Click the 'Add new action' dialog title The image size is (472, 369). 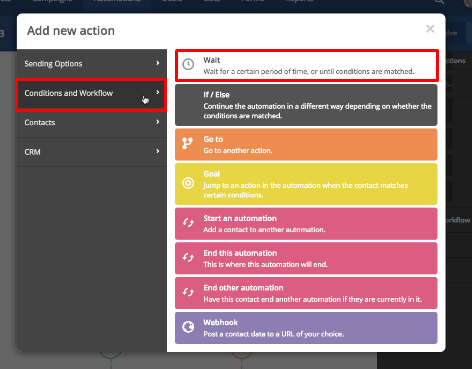(71, 31)
